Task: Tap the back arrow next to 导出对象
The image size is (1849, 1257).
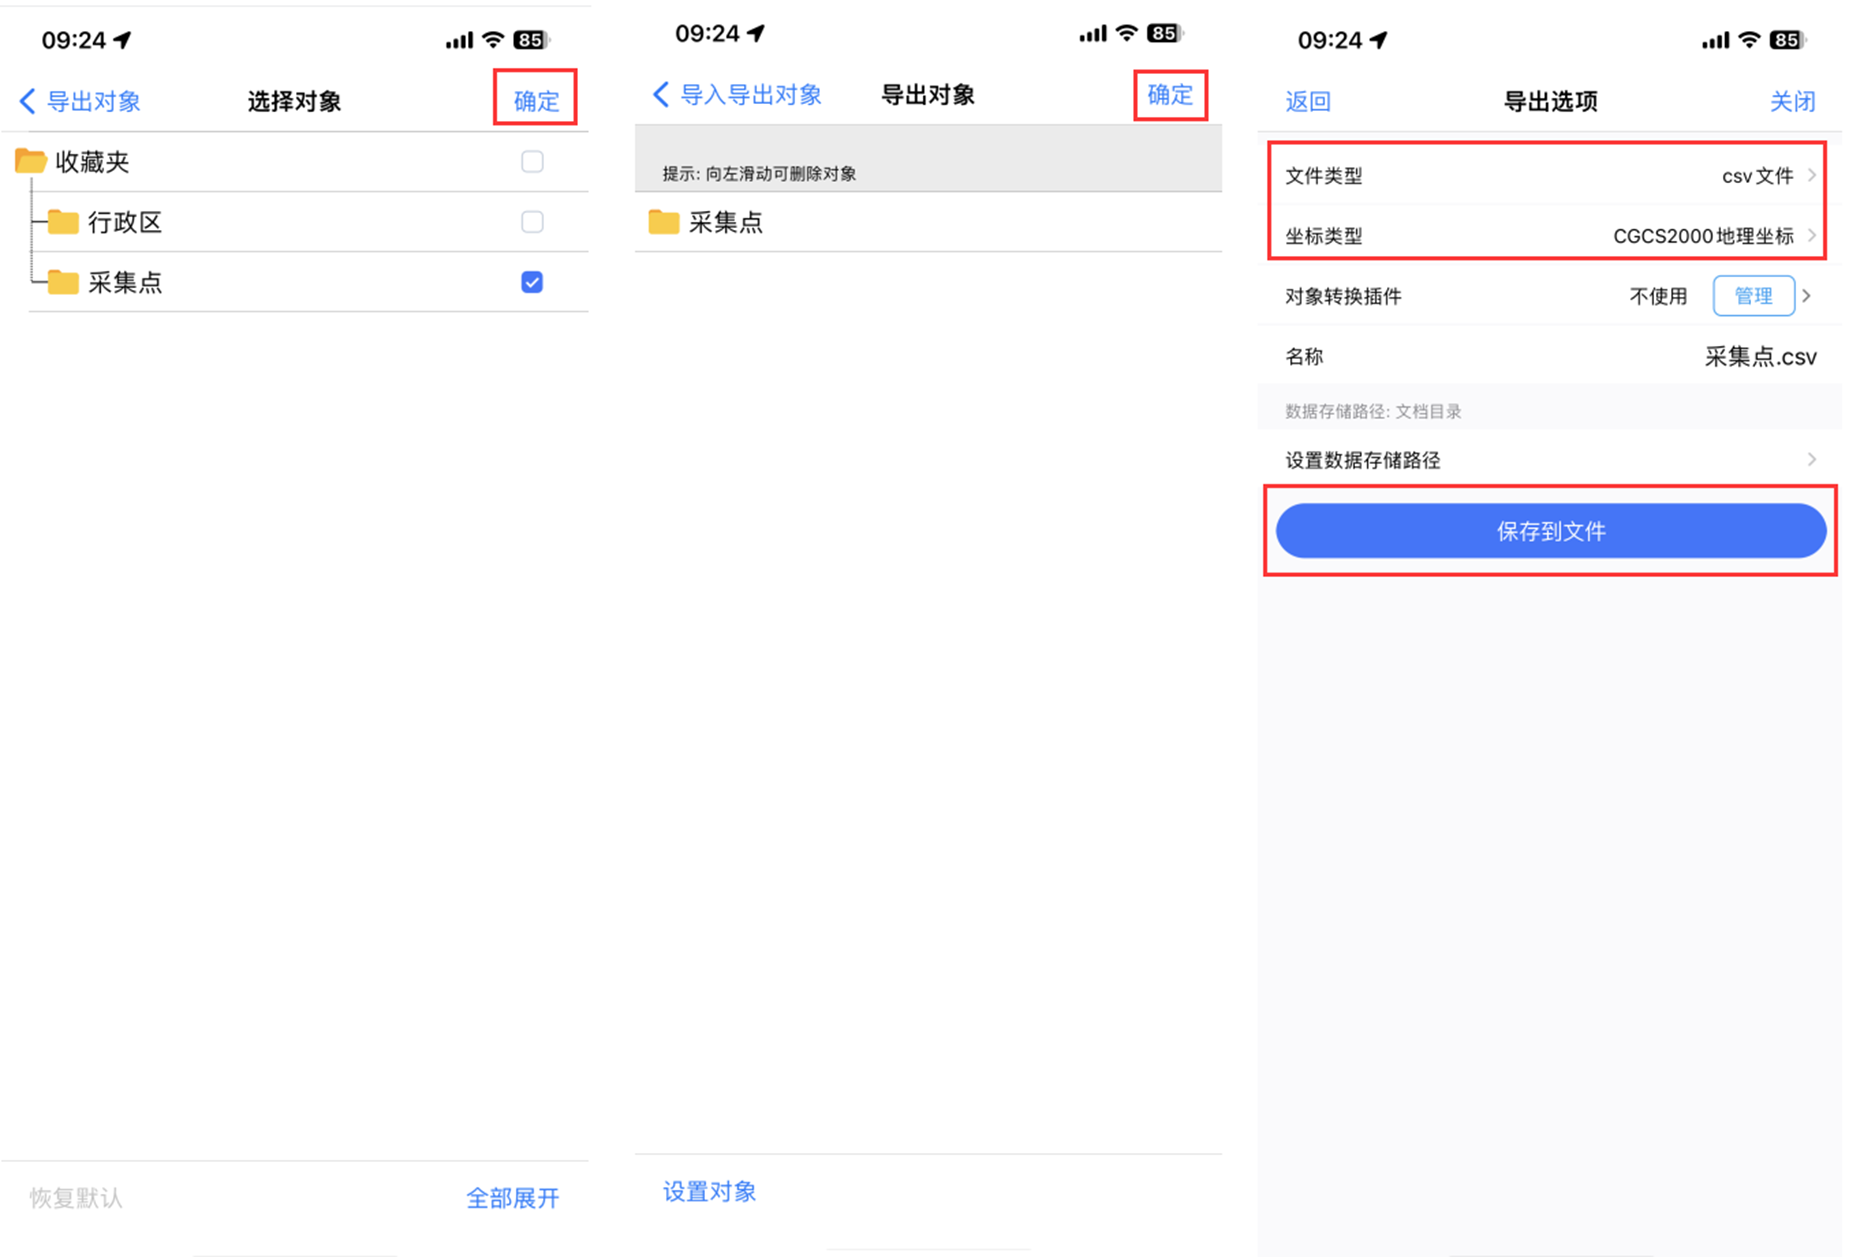Action: click(26, 100)
